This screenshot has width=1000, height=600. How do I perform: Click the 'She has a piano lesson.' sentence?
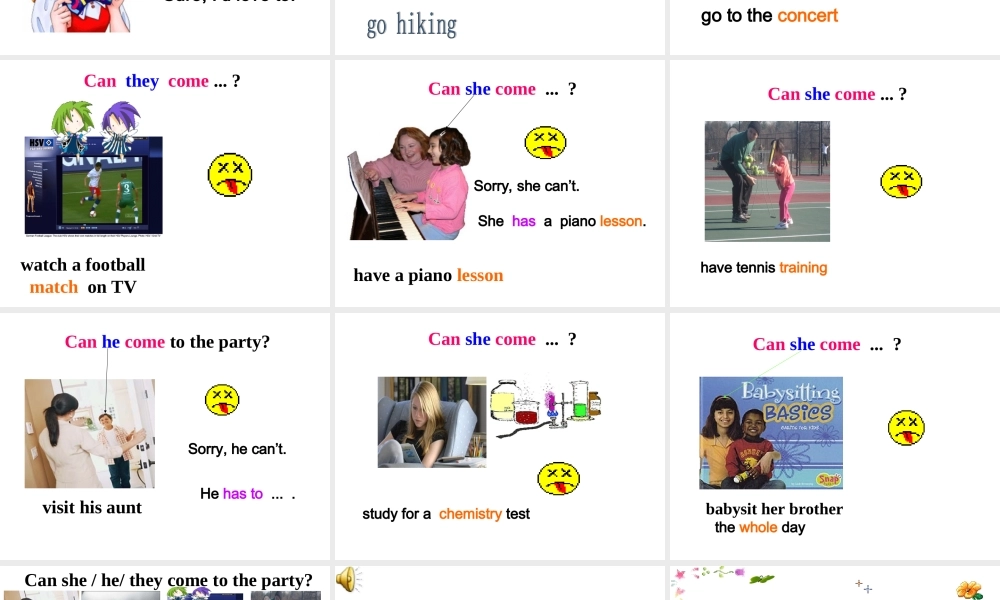tap(562, 221)
